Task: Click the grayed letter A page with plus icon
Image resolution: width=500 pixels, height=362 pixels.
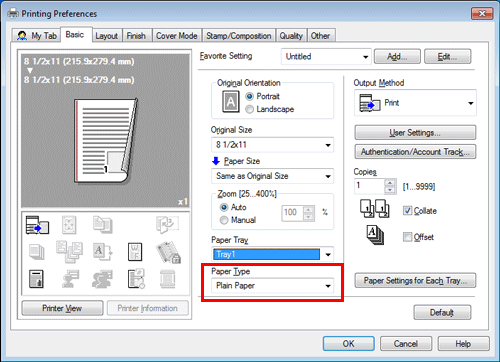Action: 102,252
